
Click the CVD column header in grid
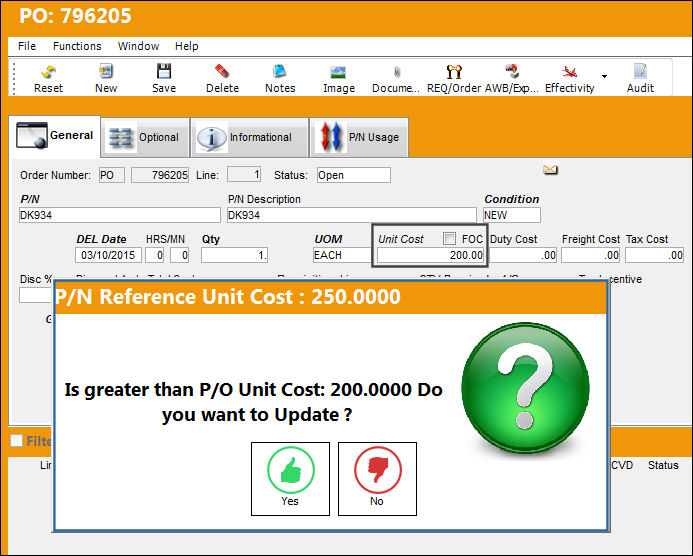click(622, 465)
